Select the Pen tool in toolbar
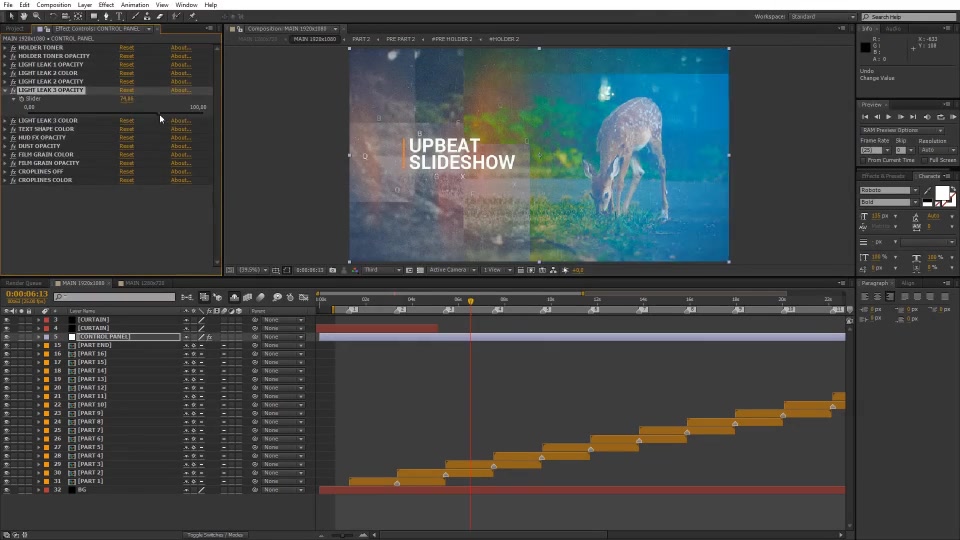This screenshot has width=960, height=540. [x=107, y=17]
